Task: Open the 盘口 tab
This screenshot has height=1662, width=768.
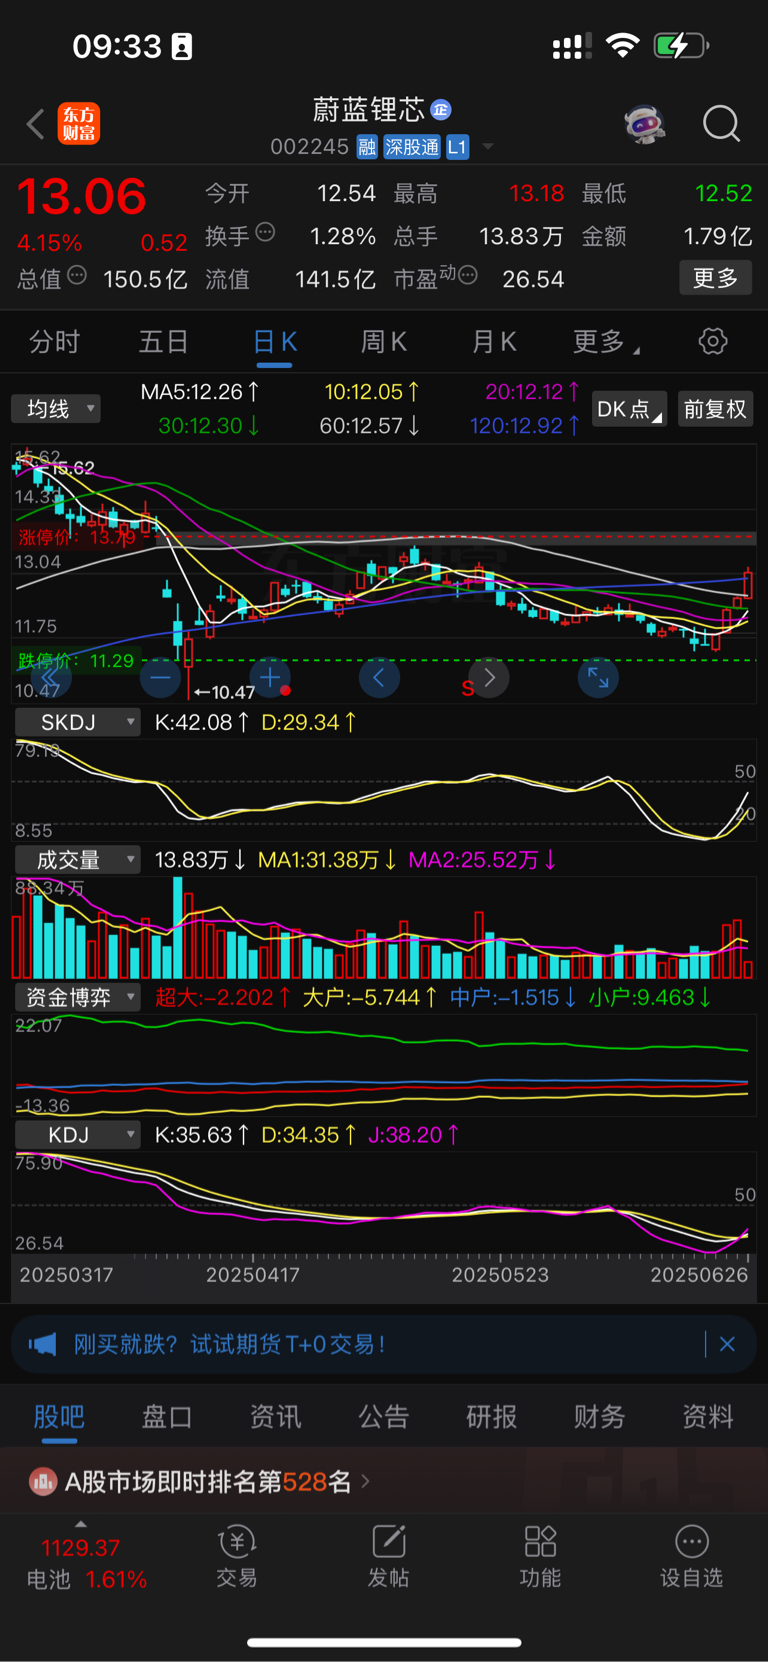Action: (x=167, y=1417)
